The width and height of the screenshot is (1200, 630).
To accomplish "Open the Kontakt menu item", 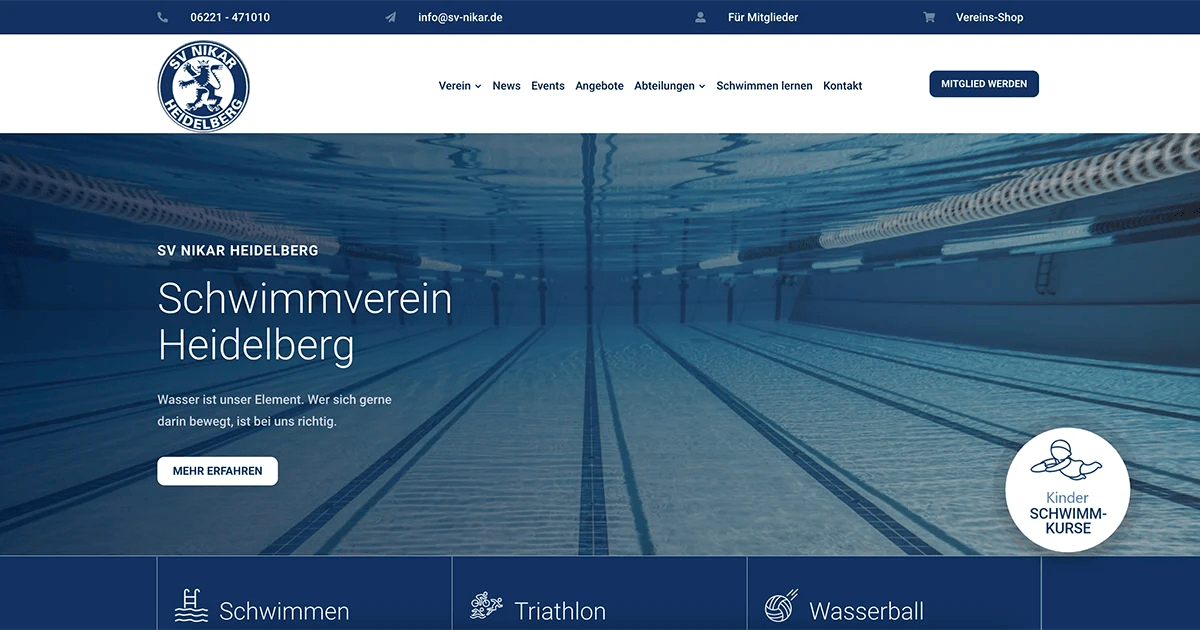I will point(843,86).
